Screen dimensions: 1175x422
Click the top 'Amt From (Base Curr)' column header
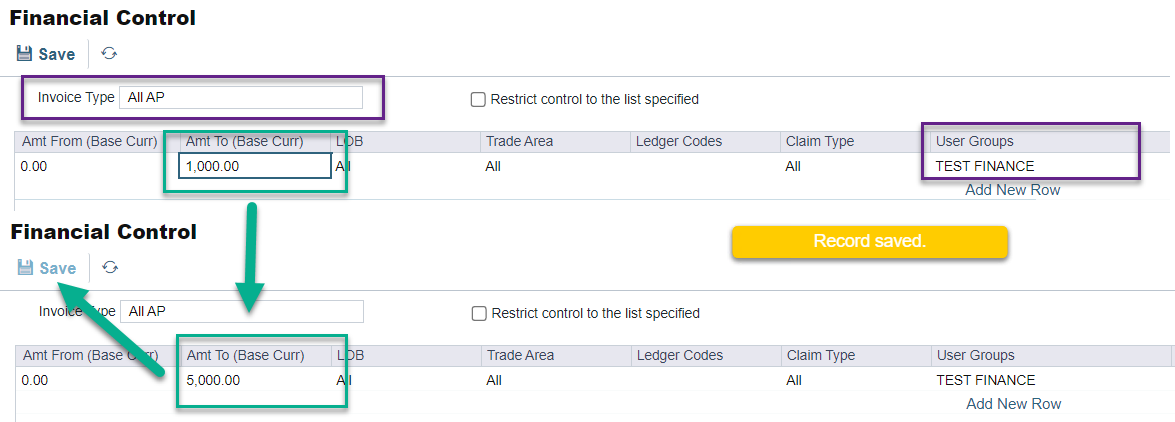(90, 142)
